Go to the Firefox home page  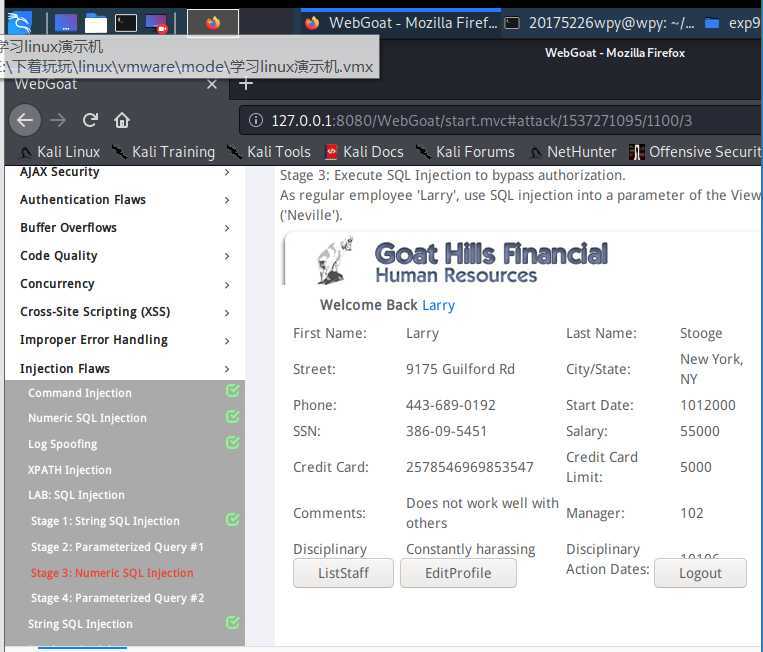pos(122,120)
